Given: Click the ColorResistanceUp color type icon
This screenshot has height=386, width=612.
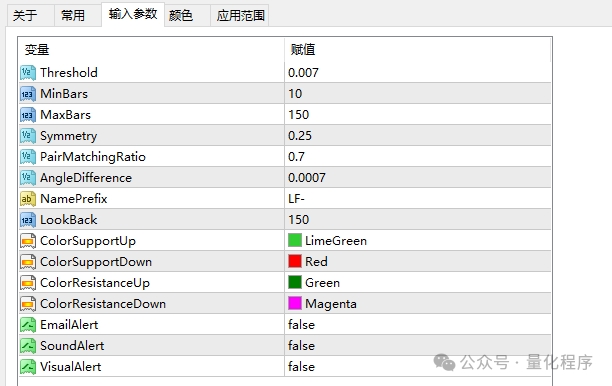Looking at the screenshot, I should point(28,283).
